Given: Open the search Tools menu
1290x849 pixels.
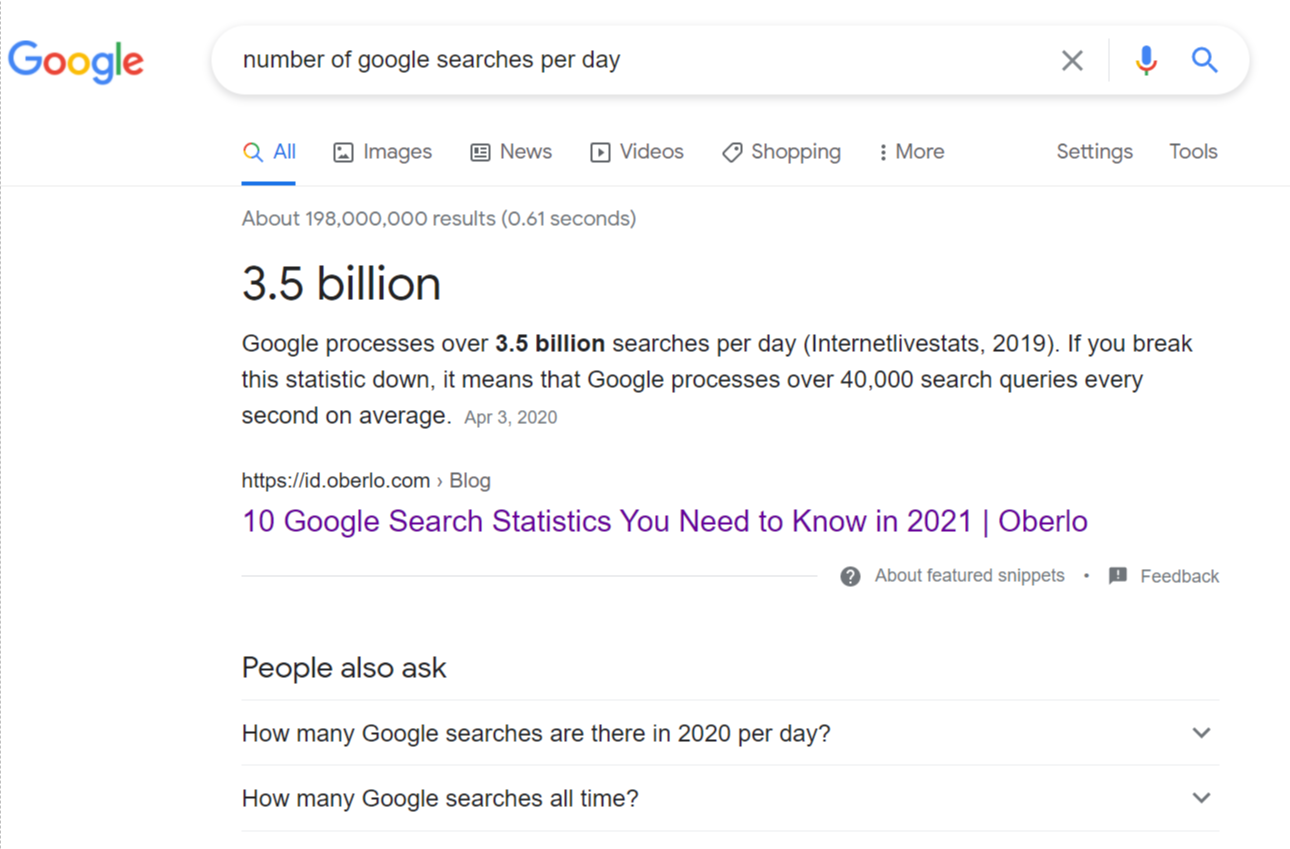Looking at the screenshot, I should point(1193,152).
